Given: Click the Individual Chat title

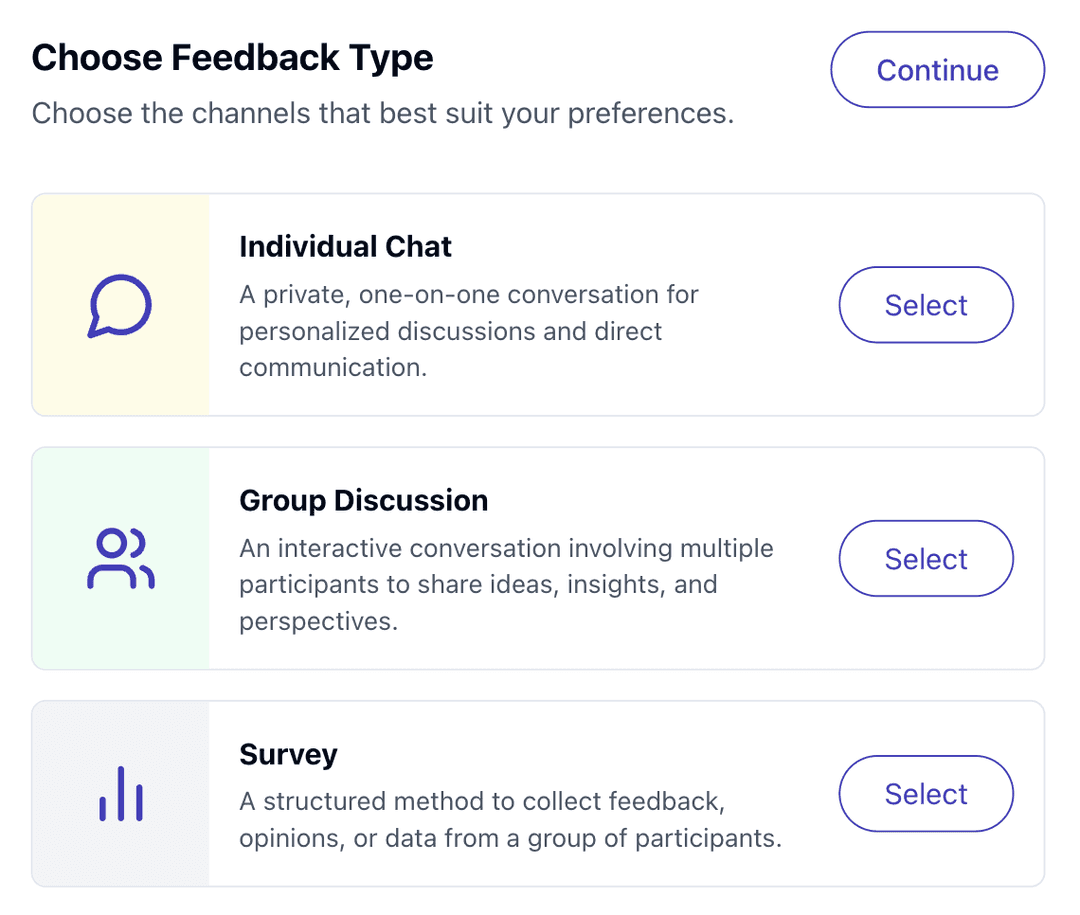Looking at the screenshot, I should 345,247.
